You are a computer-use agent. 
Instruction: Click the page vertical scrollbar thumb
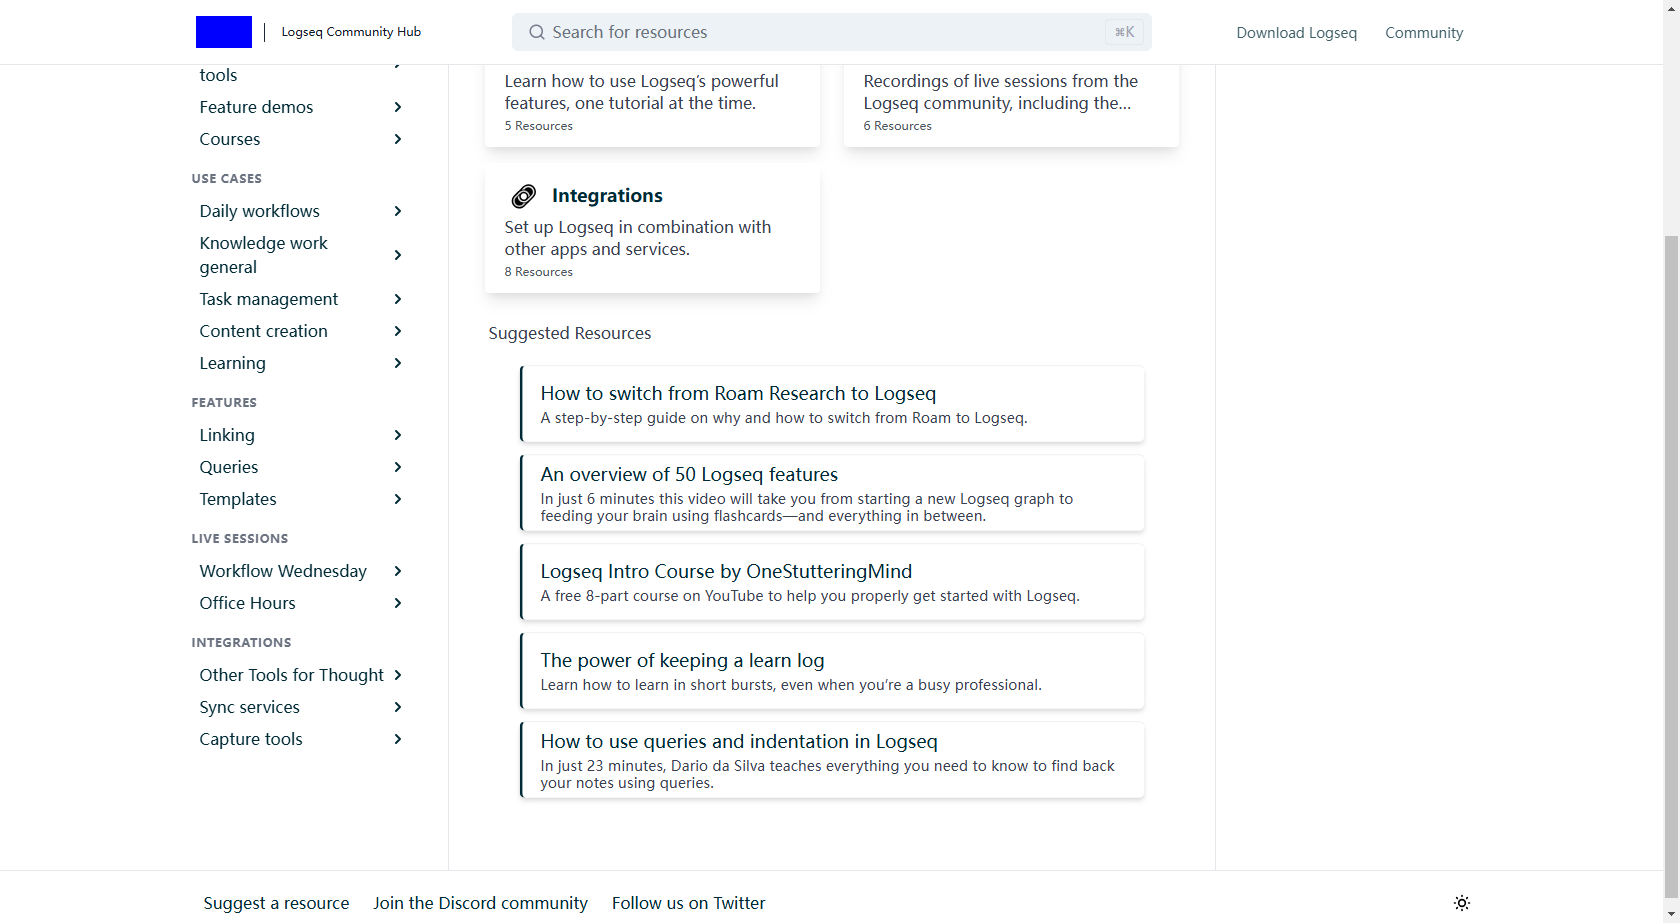pyautogui.click(x=1671, y=560)
